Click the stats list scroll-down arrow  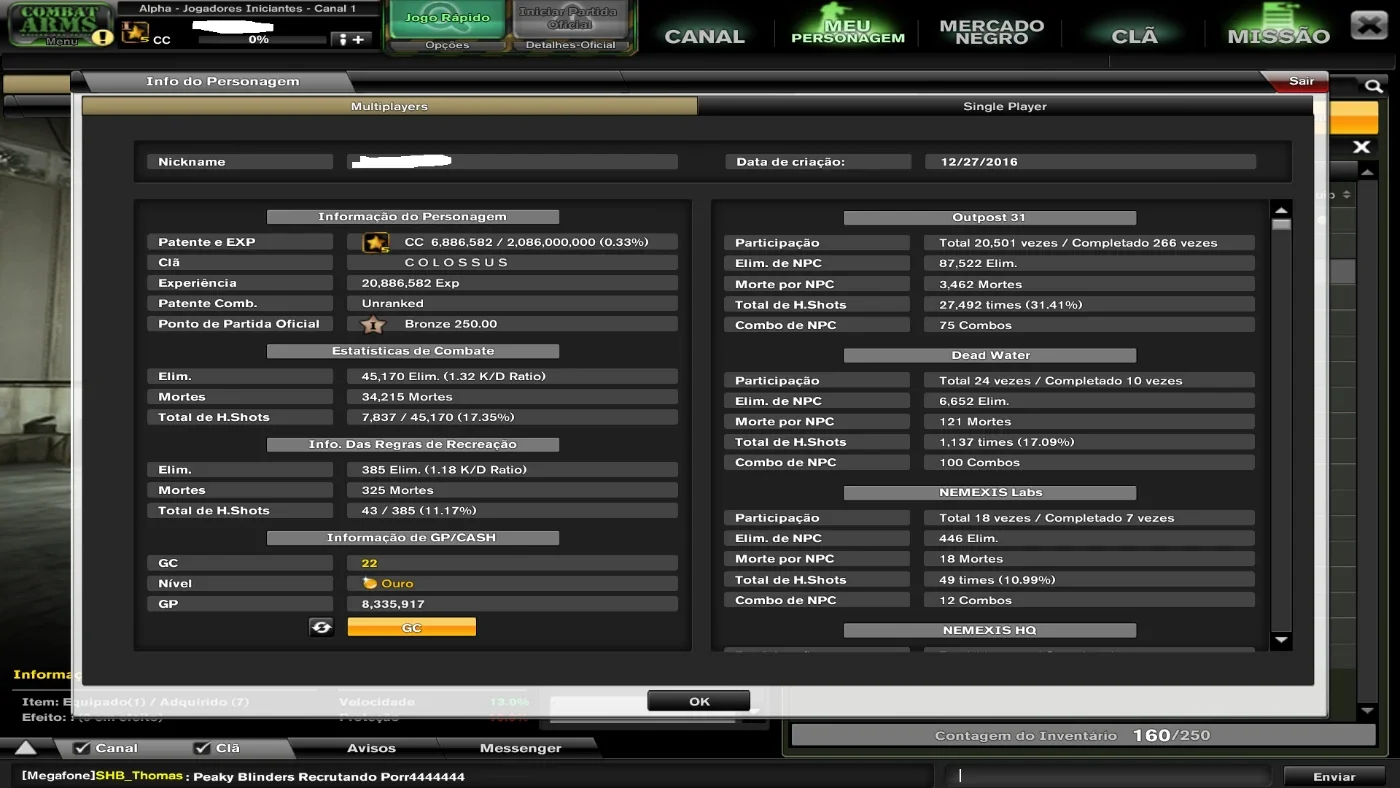click(x=1281, y=640)
